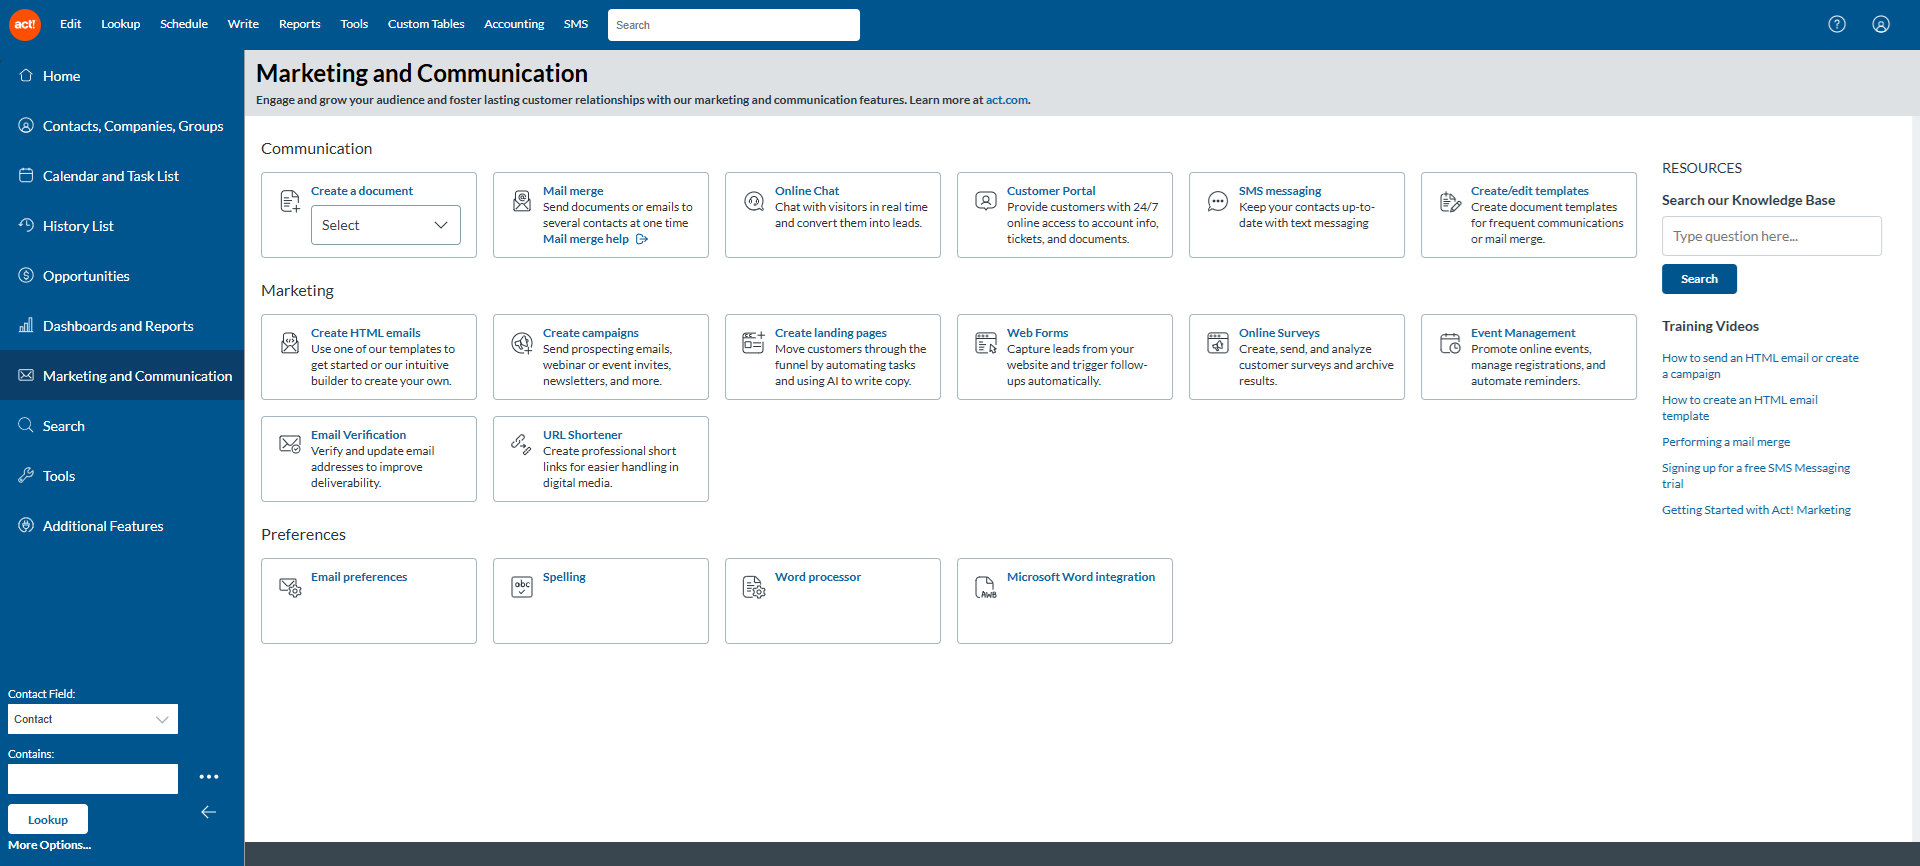The height and width of the screenshot is (866, 1920).
Task: Click the Event Management calendar icon
Action: click(x=1450, y=343)
